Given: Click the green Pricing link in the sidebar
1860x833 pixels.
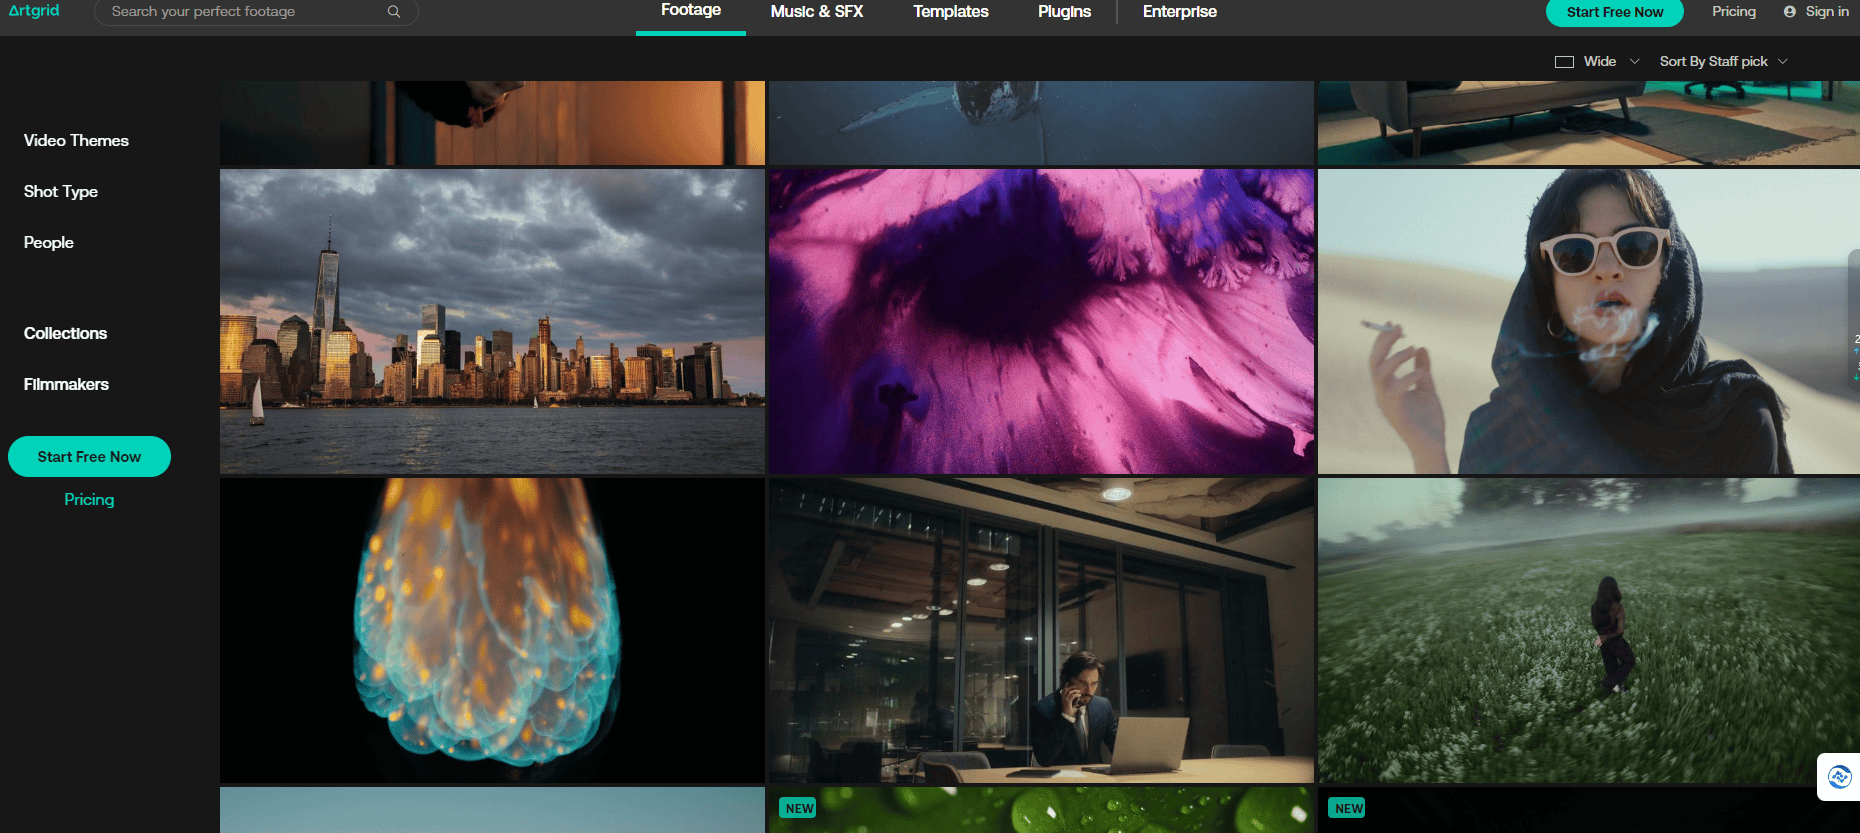Looking at the screenshot, I should tap(89, 500).
